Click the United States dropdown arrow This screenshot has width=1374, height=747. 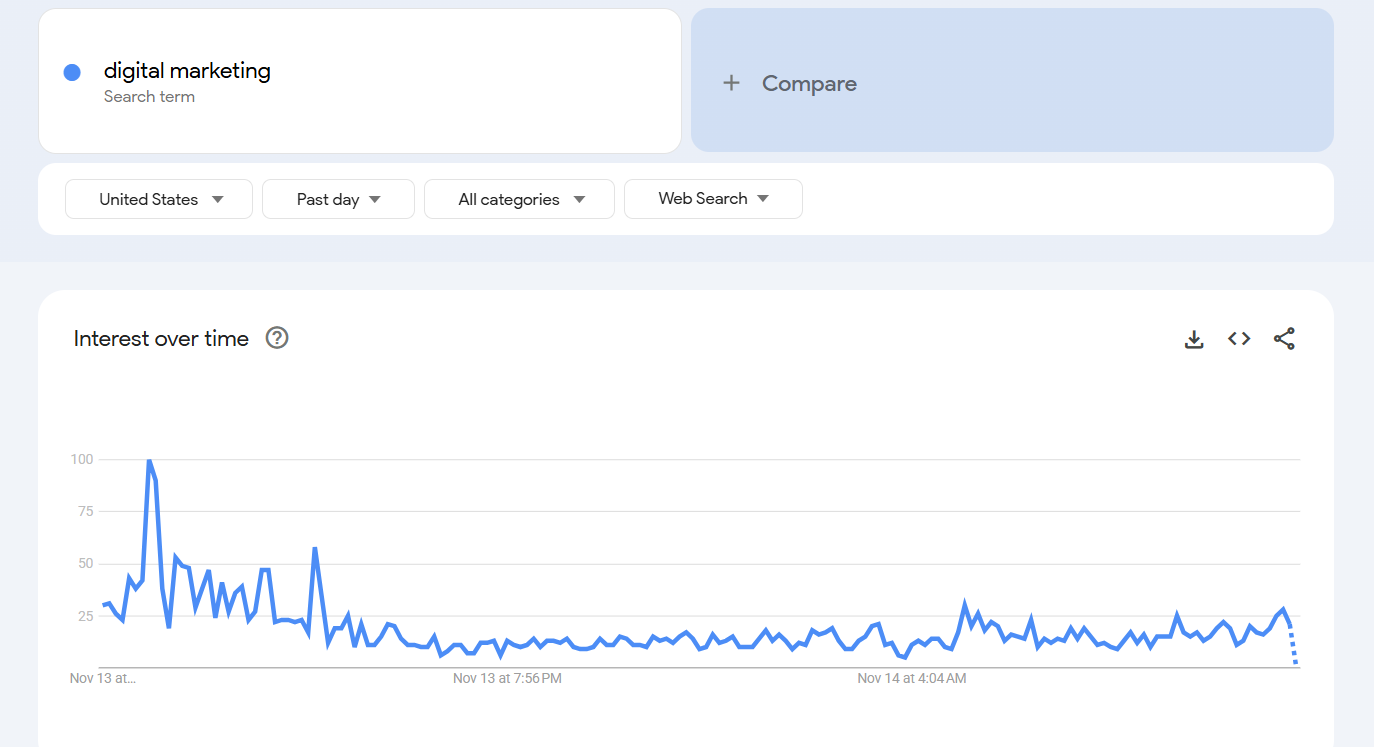[217, 199]
